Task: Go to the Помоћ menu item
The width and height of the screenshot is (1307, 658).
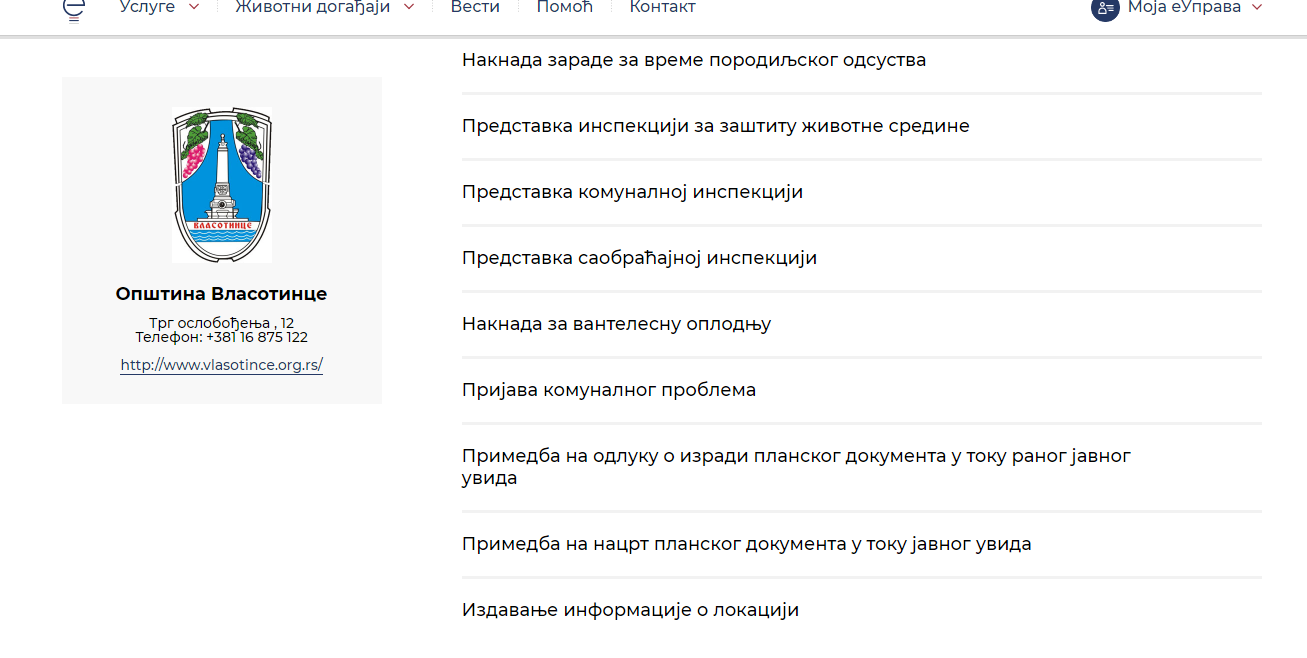Action: pos(565,8)
